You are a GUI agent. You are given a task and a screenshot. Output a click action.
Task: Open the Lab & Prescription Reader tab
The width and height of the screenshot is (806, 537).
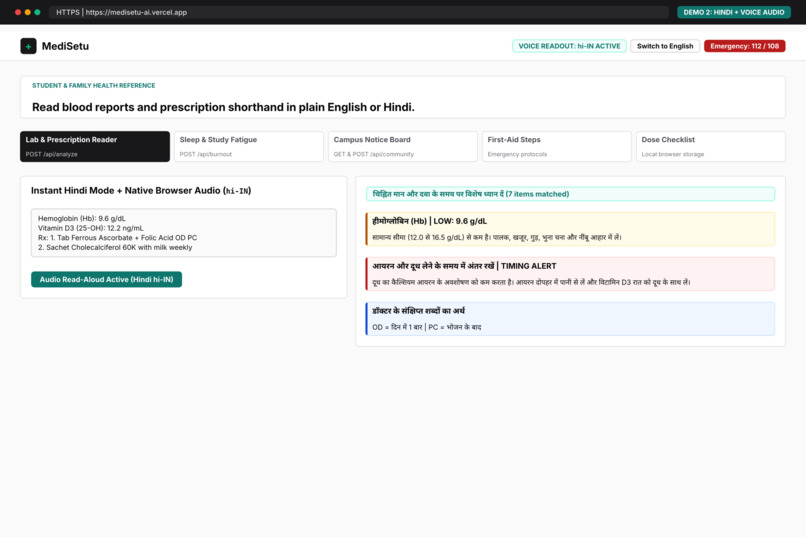95,146
